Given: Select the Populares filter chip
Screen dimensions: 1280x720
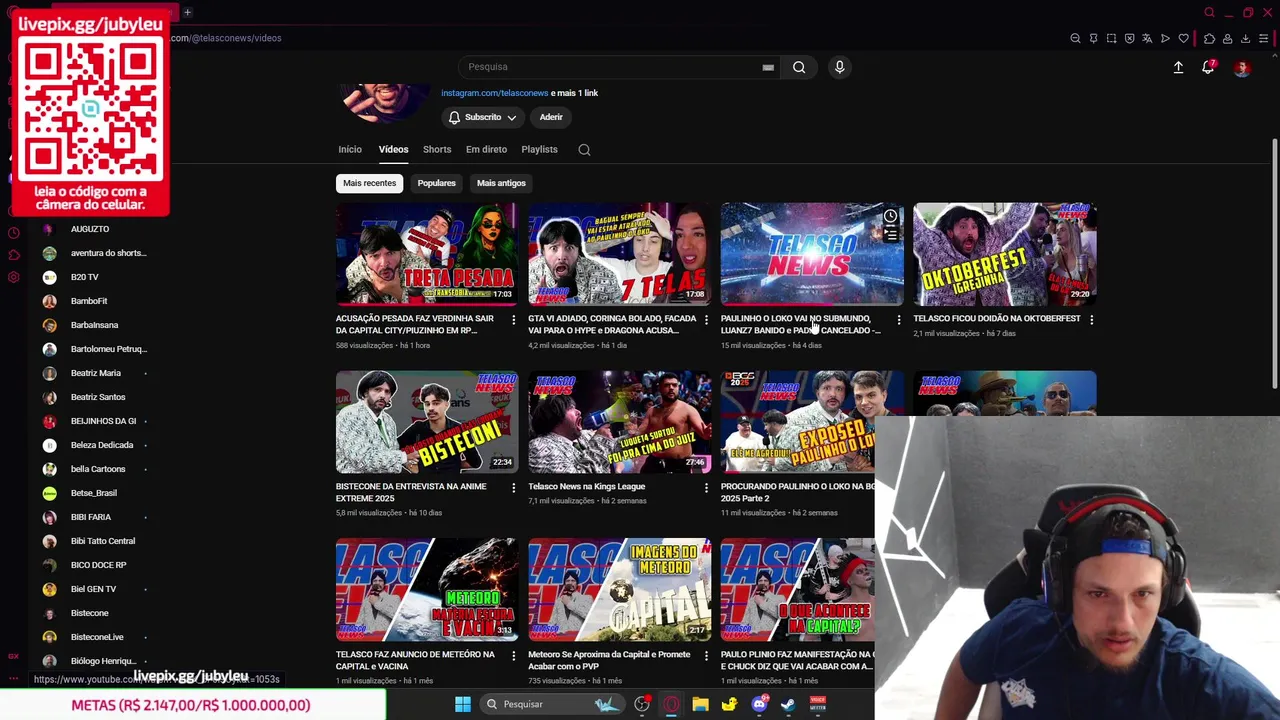Looking at the screenshot, I should click(x=436, y=183).
